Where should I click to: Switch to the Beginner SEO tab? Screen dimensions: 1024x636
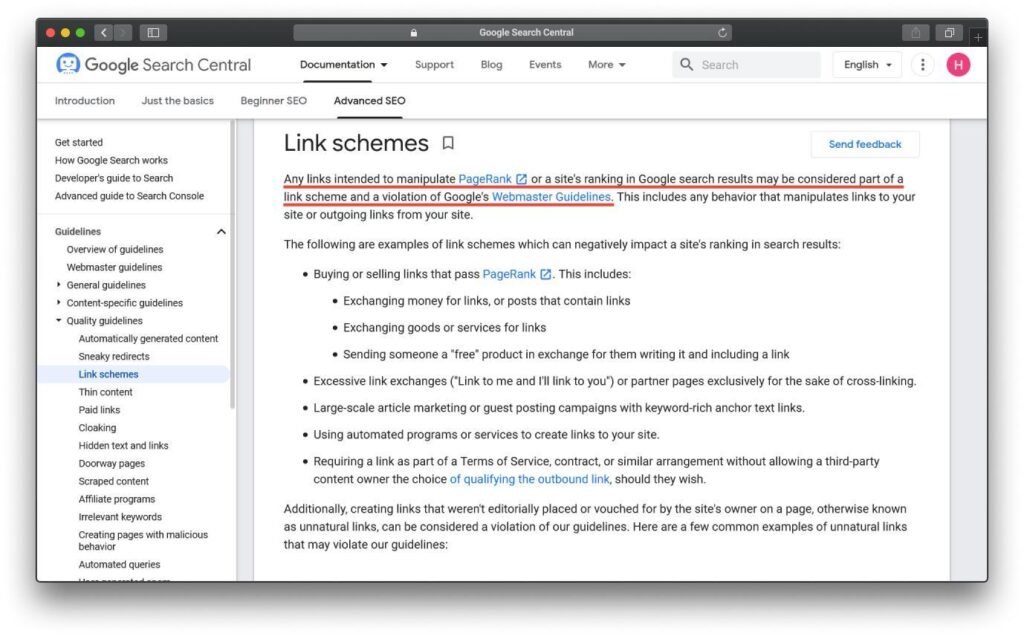(273, 100)
